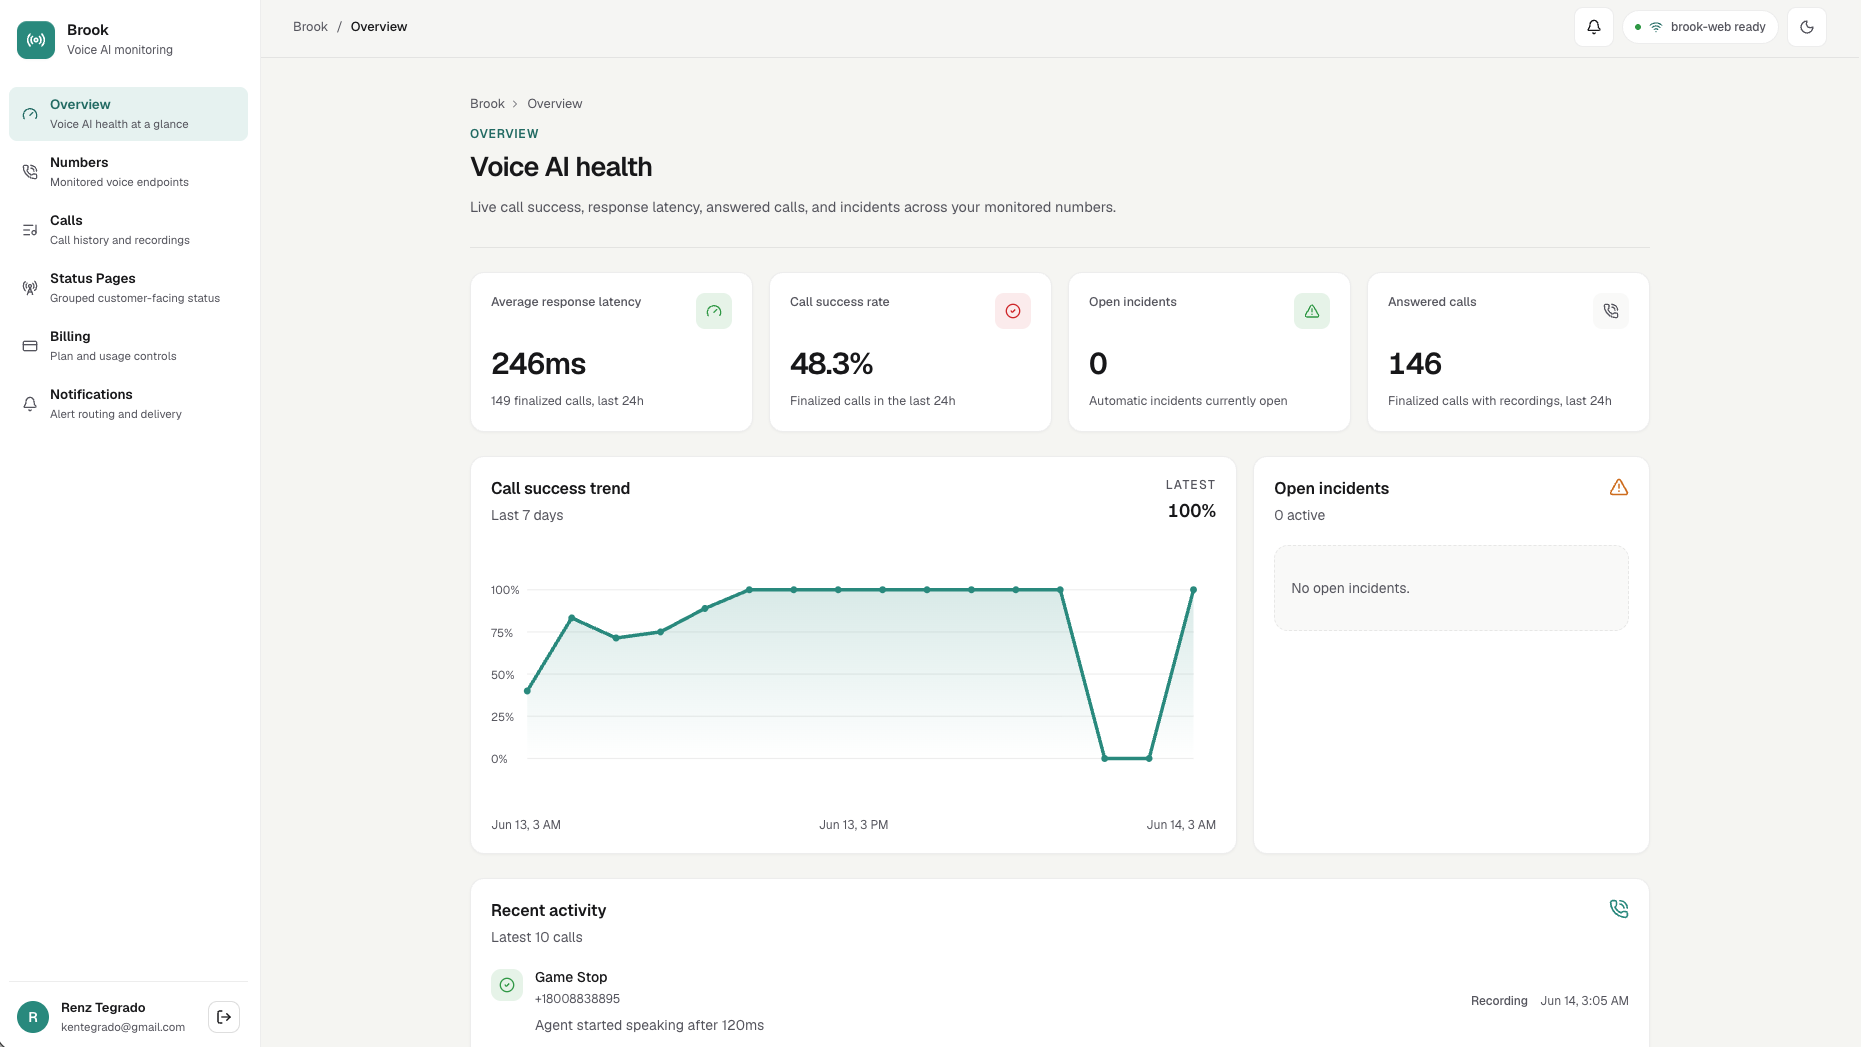
Task: Click the Jun 14, 3:05 AM timestamp
Action: [1584, 1001]
